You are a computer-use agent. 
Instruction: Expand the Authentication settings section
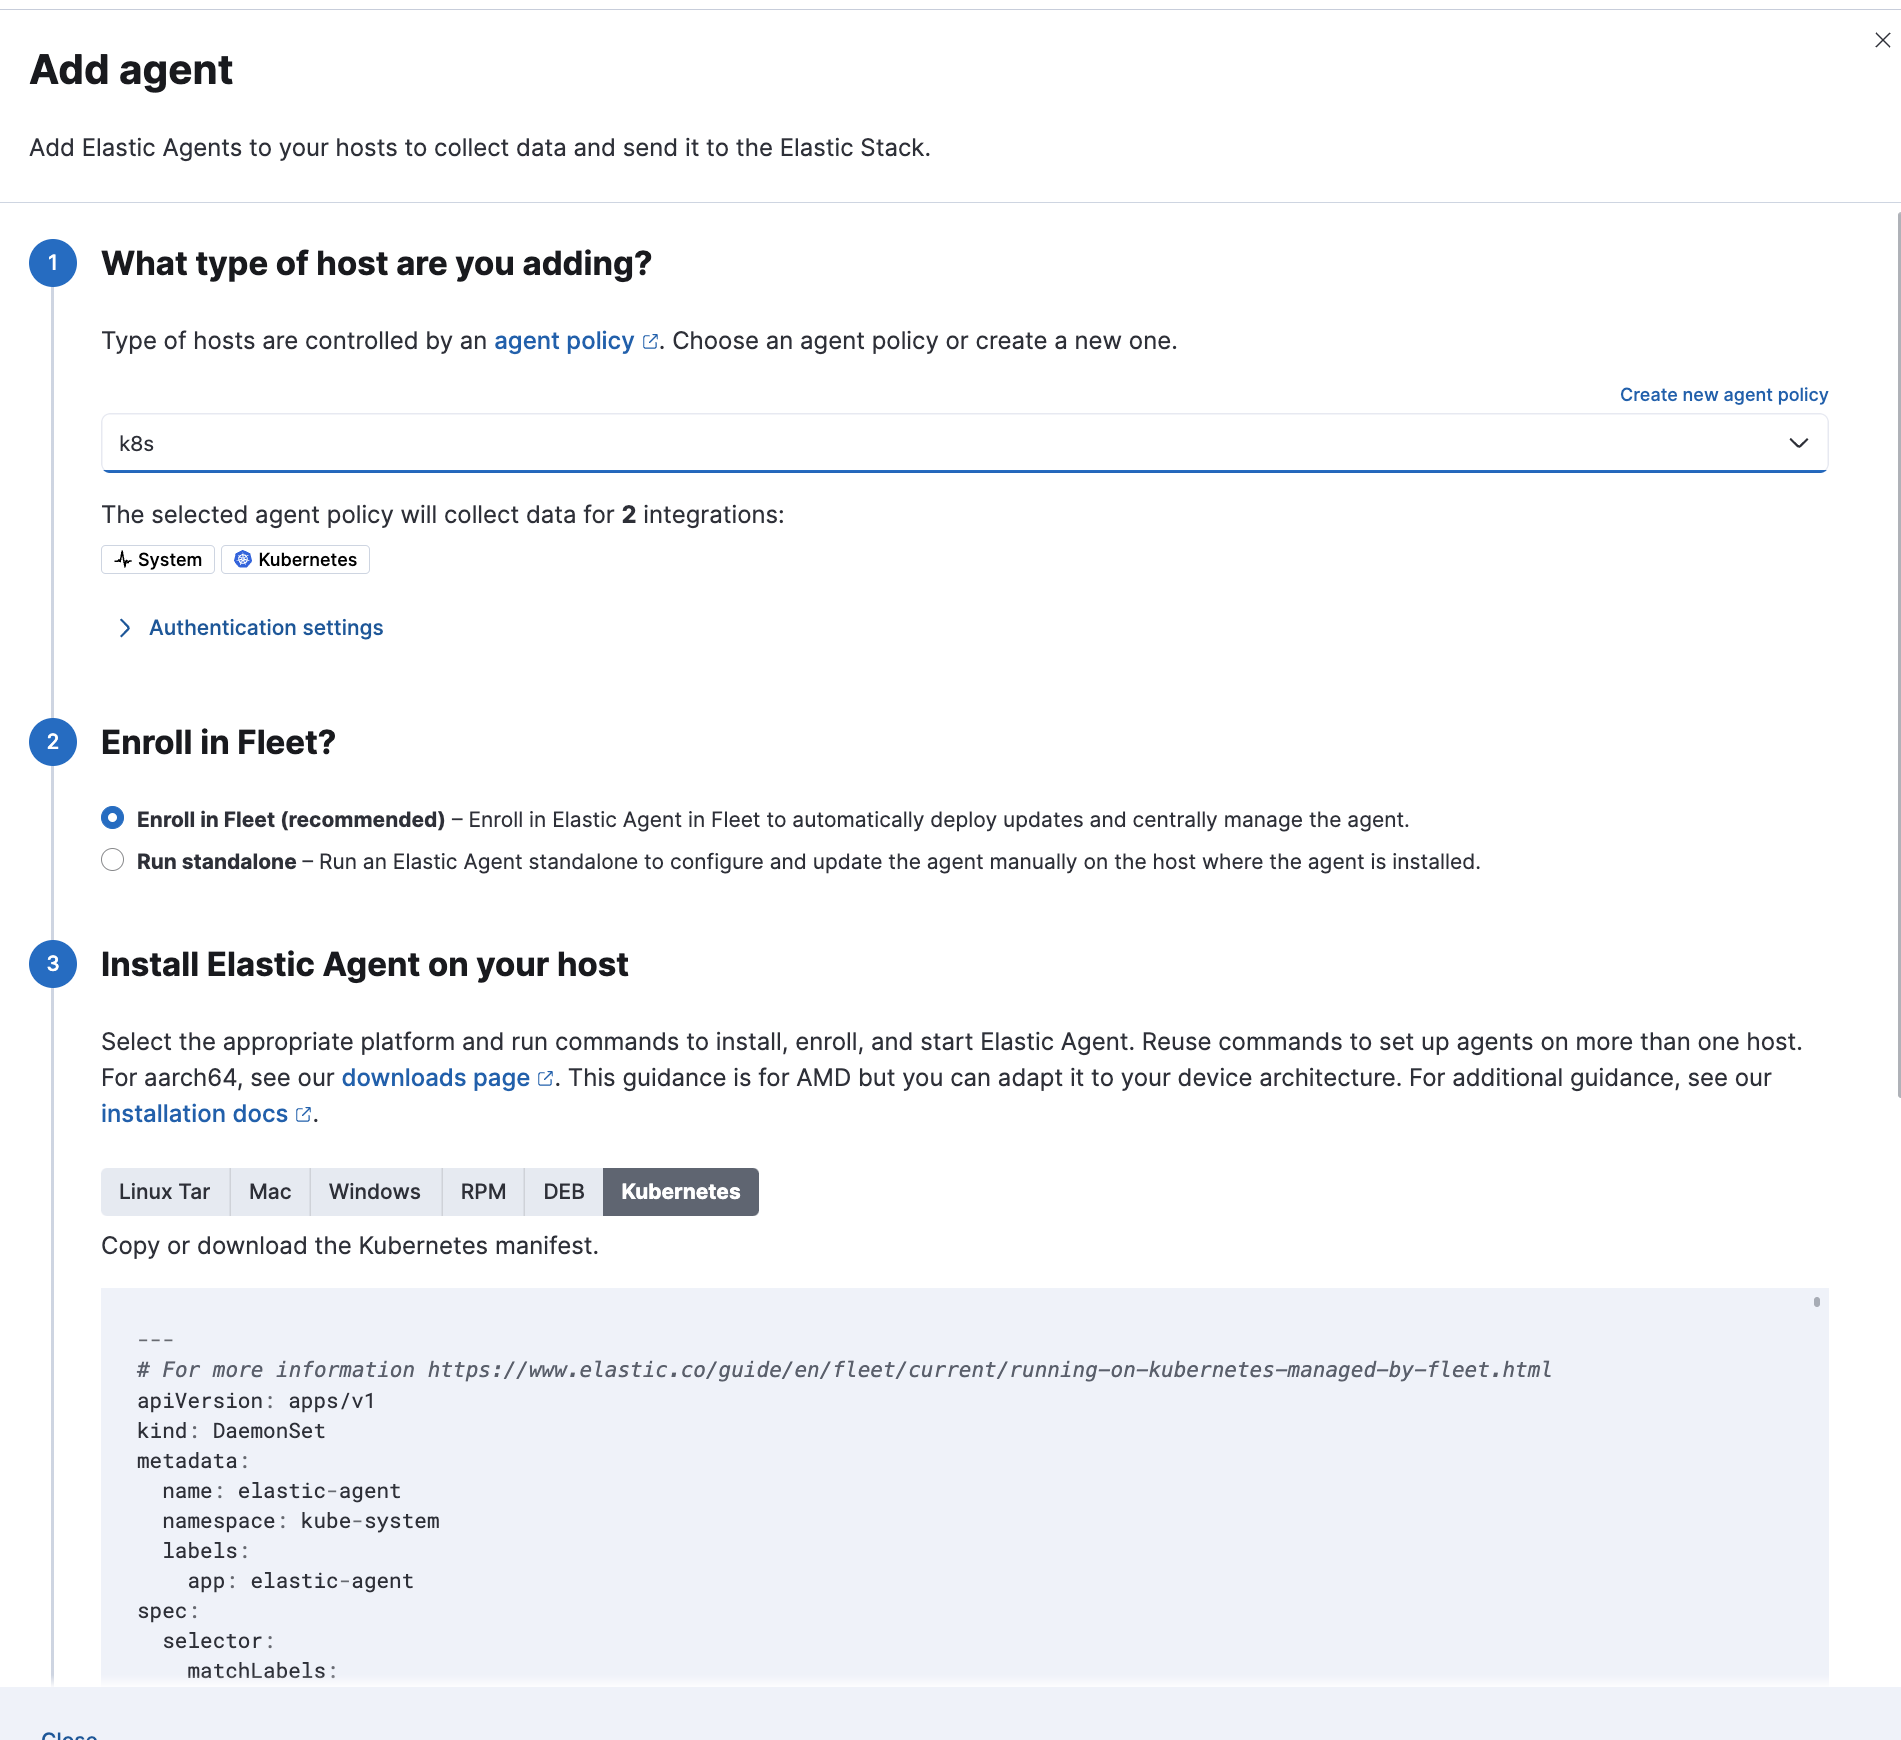click(x=265, y=627)
